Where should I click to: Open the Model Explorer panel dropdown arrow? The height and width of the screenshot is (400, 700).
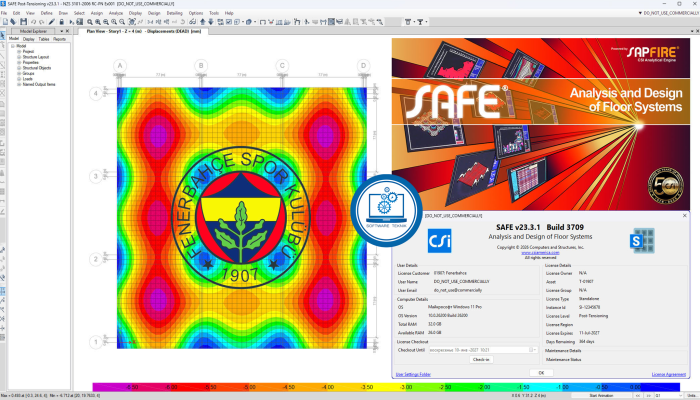coord(61,31)
